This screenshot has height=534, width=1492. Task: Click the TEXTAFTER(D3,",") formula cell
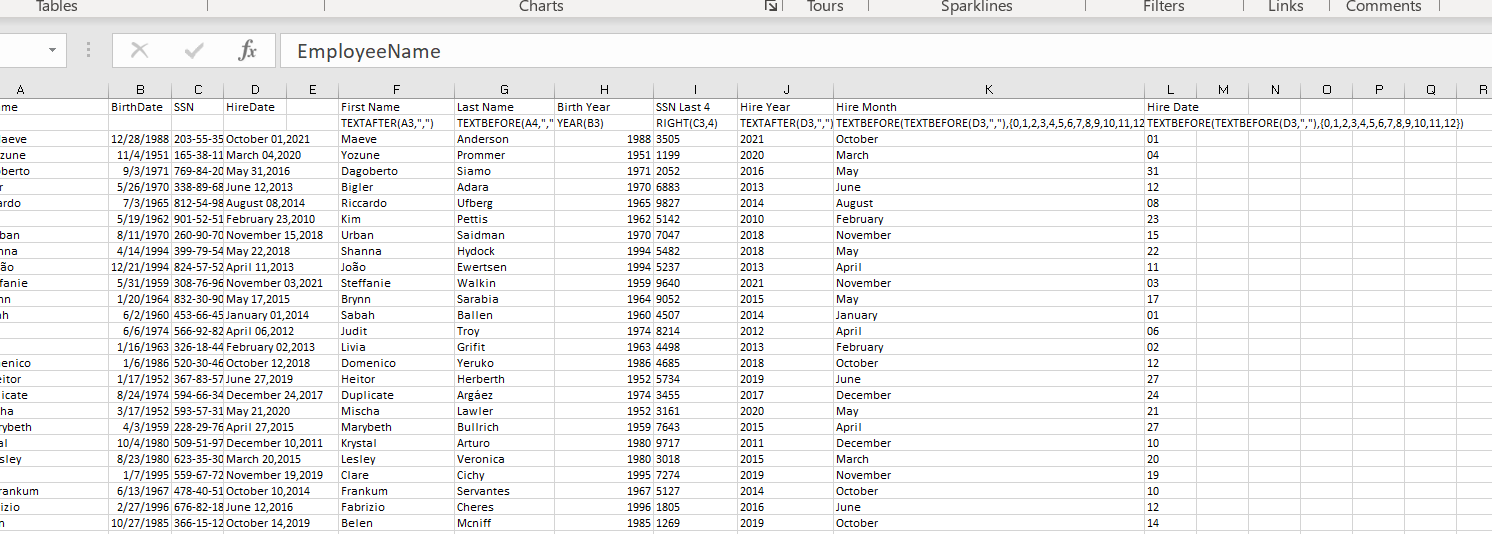pyautogui.click(x=786, y=123)
